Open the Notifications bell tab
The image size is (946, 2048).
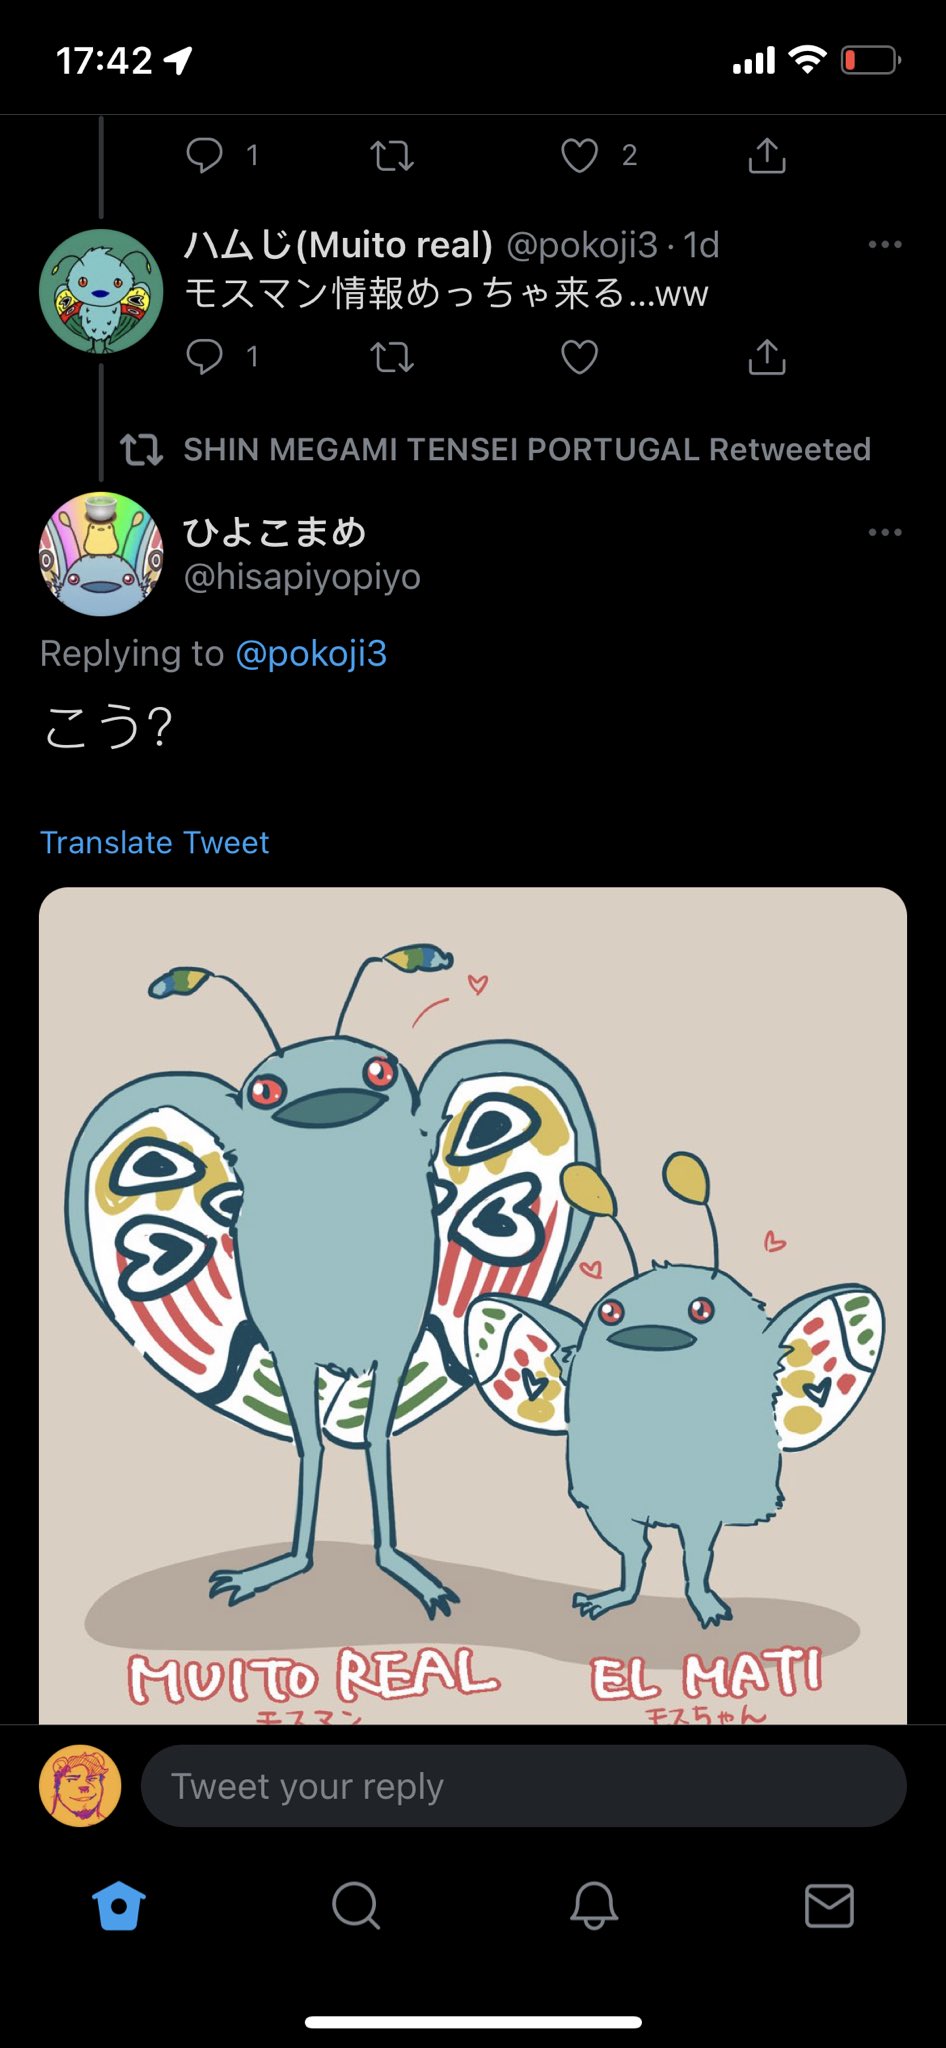tap(593, 1906)
